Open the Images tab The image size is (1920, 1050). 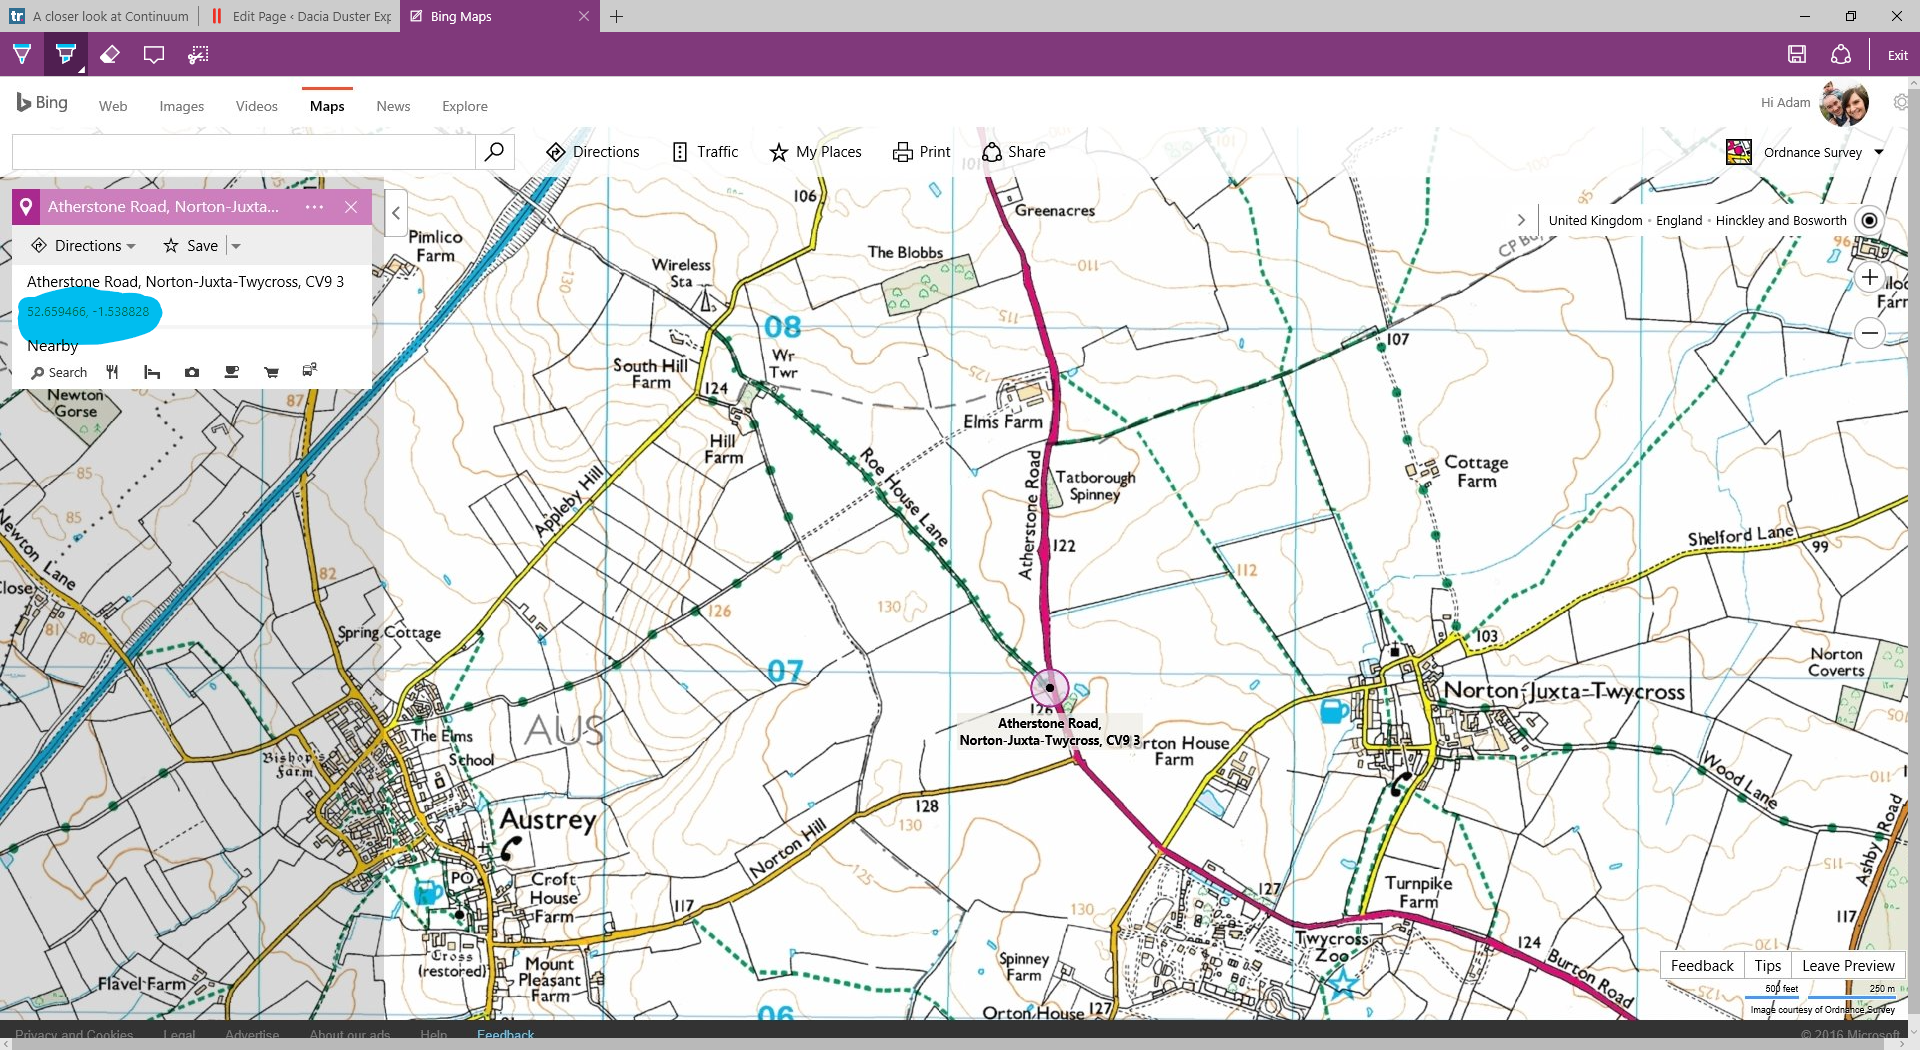181,106
